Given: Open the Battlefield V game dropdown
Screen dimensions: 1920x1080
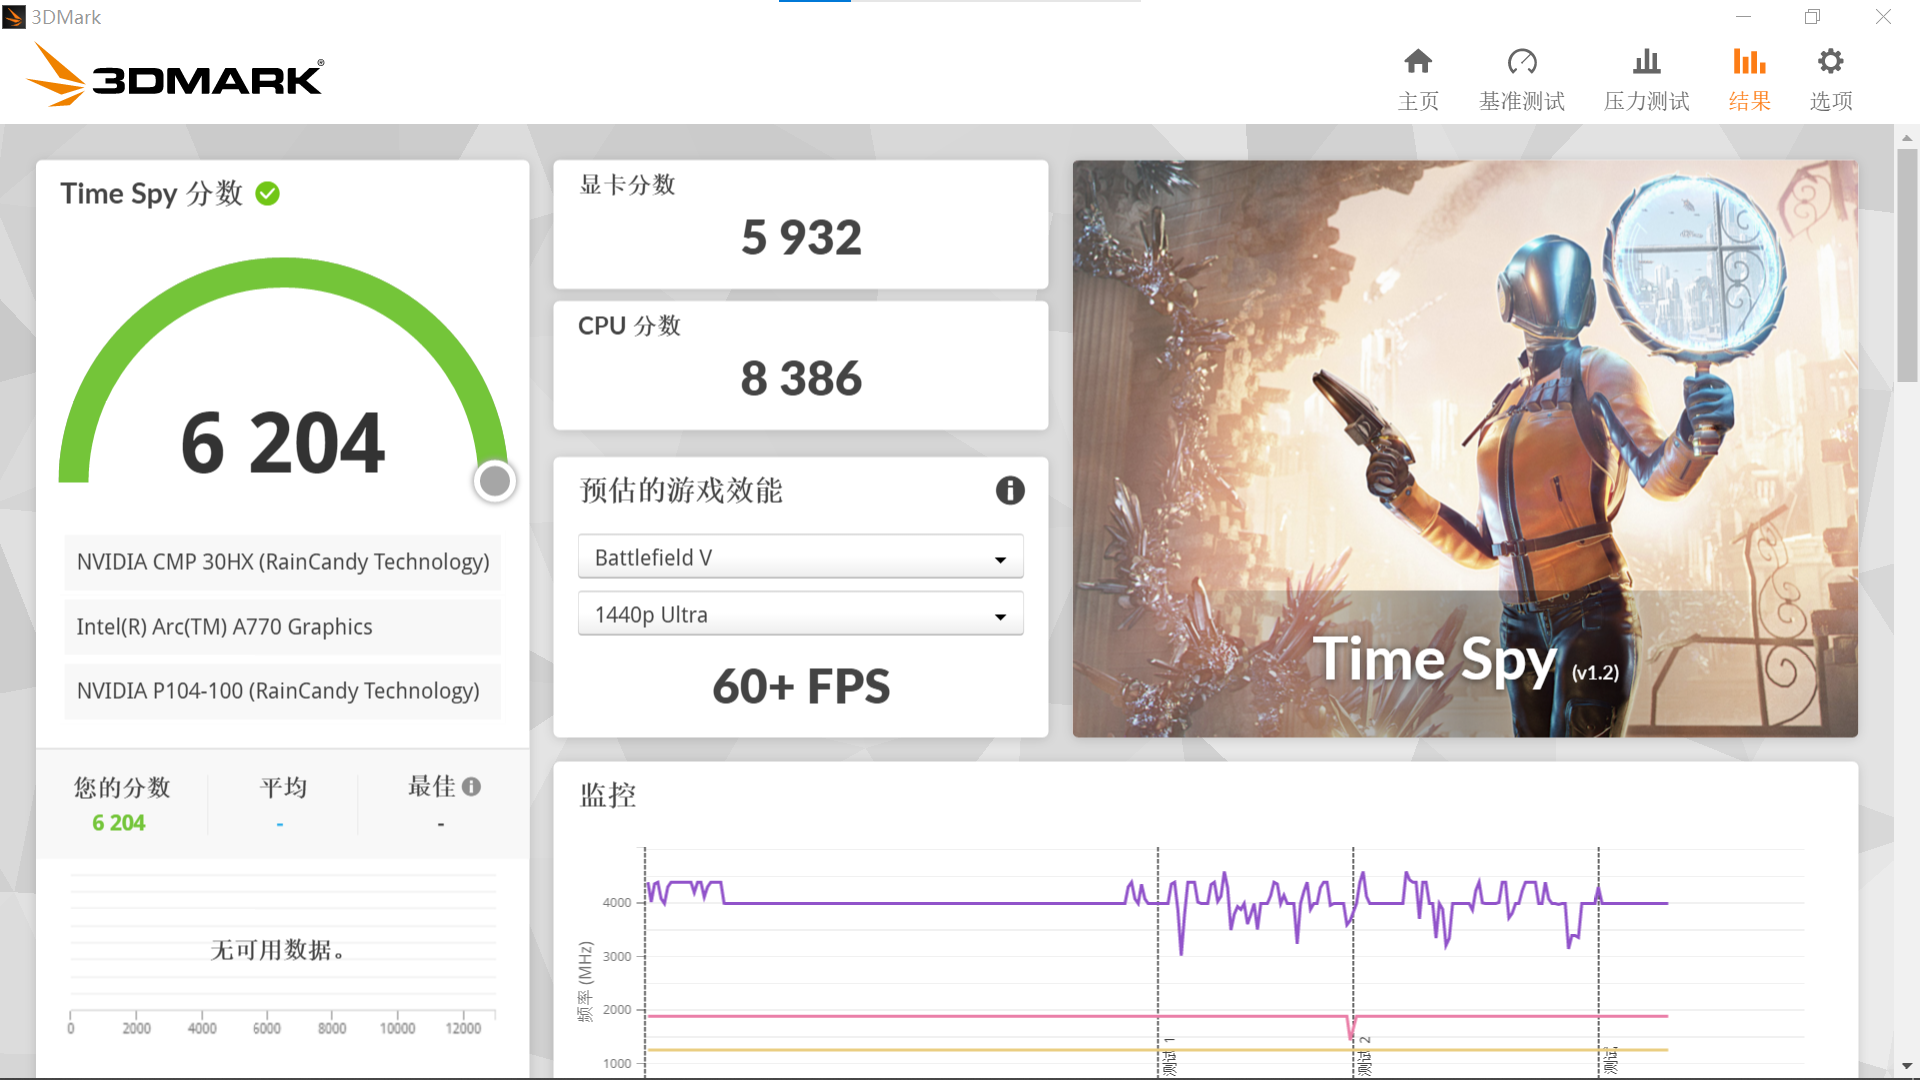Looking at the screenshot, I should tap(800, 557).
